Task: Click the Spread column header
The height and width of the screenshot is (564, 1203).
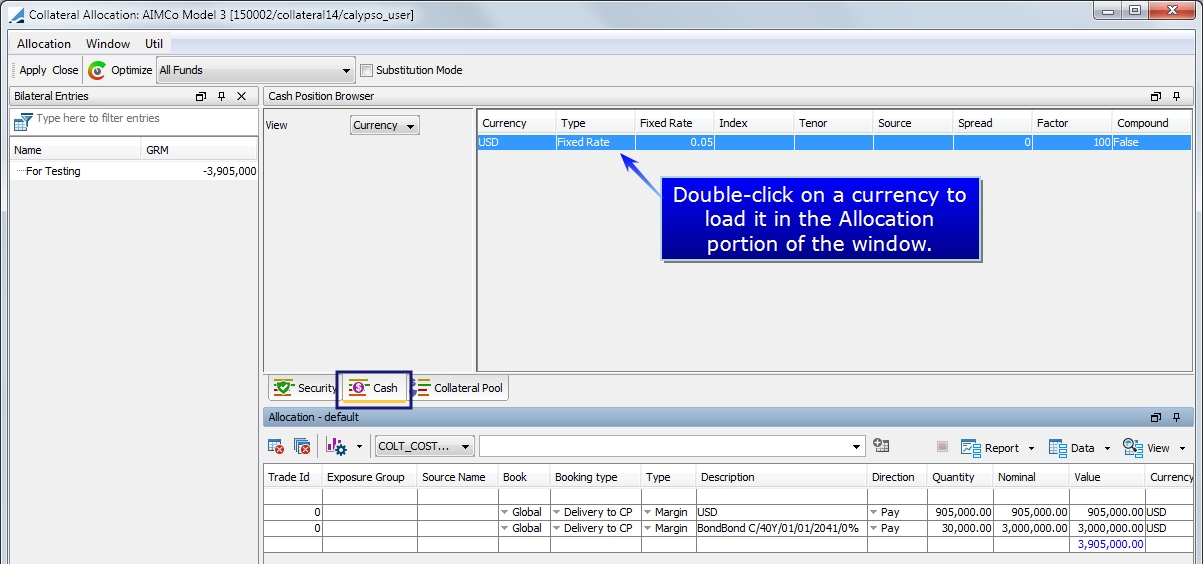Action: pos(993,123)
